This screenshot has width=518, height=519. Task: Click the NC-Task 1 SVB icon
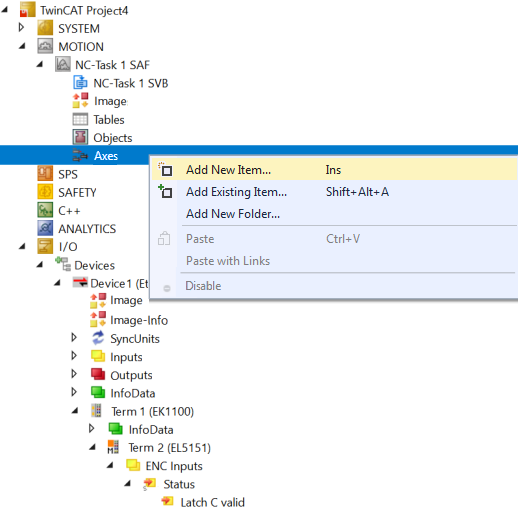(80, 83)
